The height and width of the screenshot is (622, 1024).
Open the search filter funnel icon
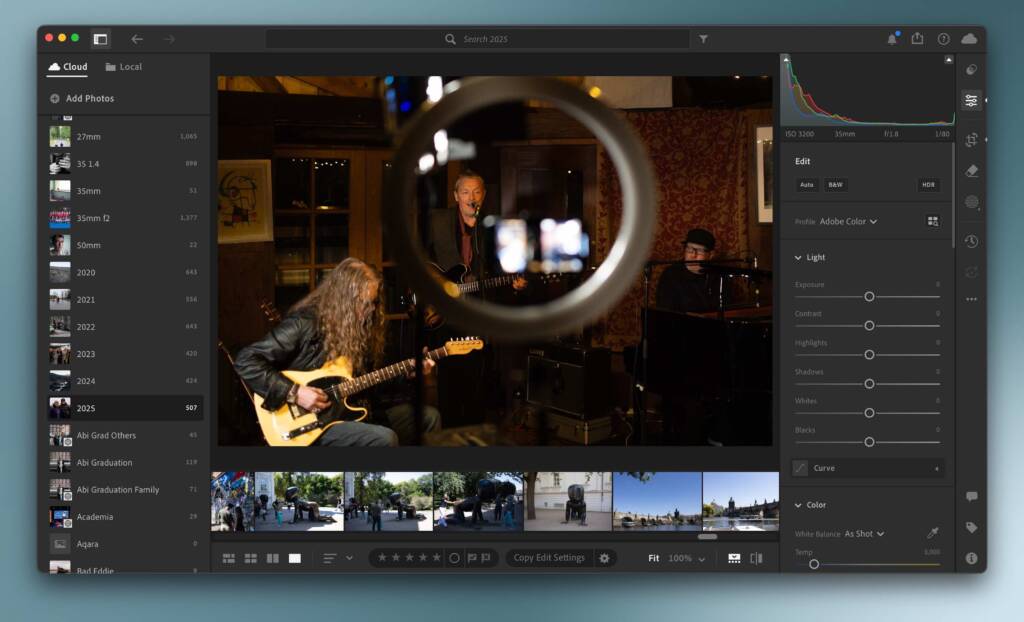[x=703, y=39]
